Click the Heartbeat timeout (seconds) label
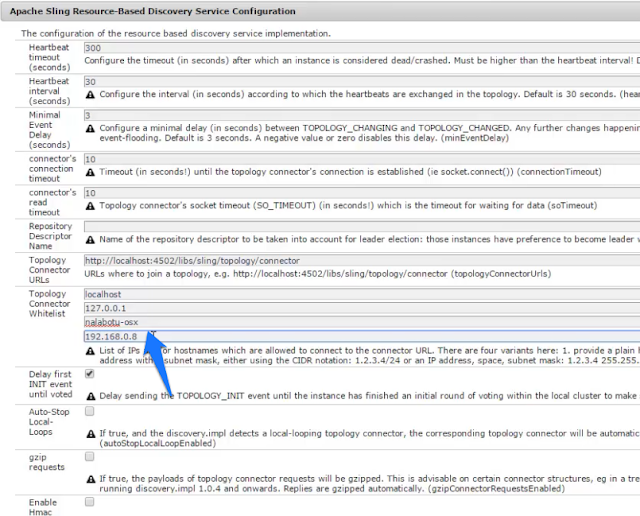The width and height of the screenshot is (640, 516). (49, 57)
